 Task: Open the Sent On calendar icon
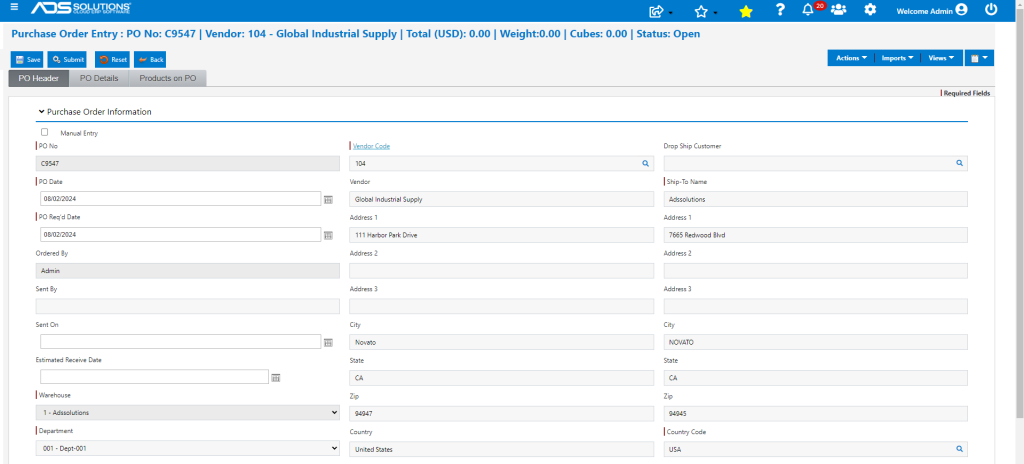coord(328,342)
